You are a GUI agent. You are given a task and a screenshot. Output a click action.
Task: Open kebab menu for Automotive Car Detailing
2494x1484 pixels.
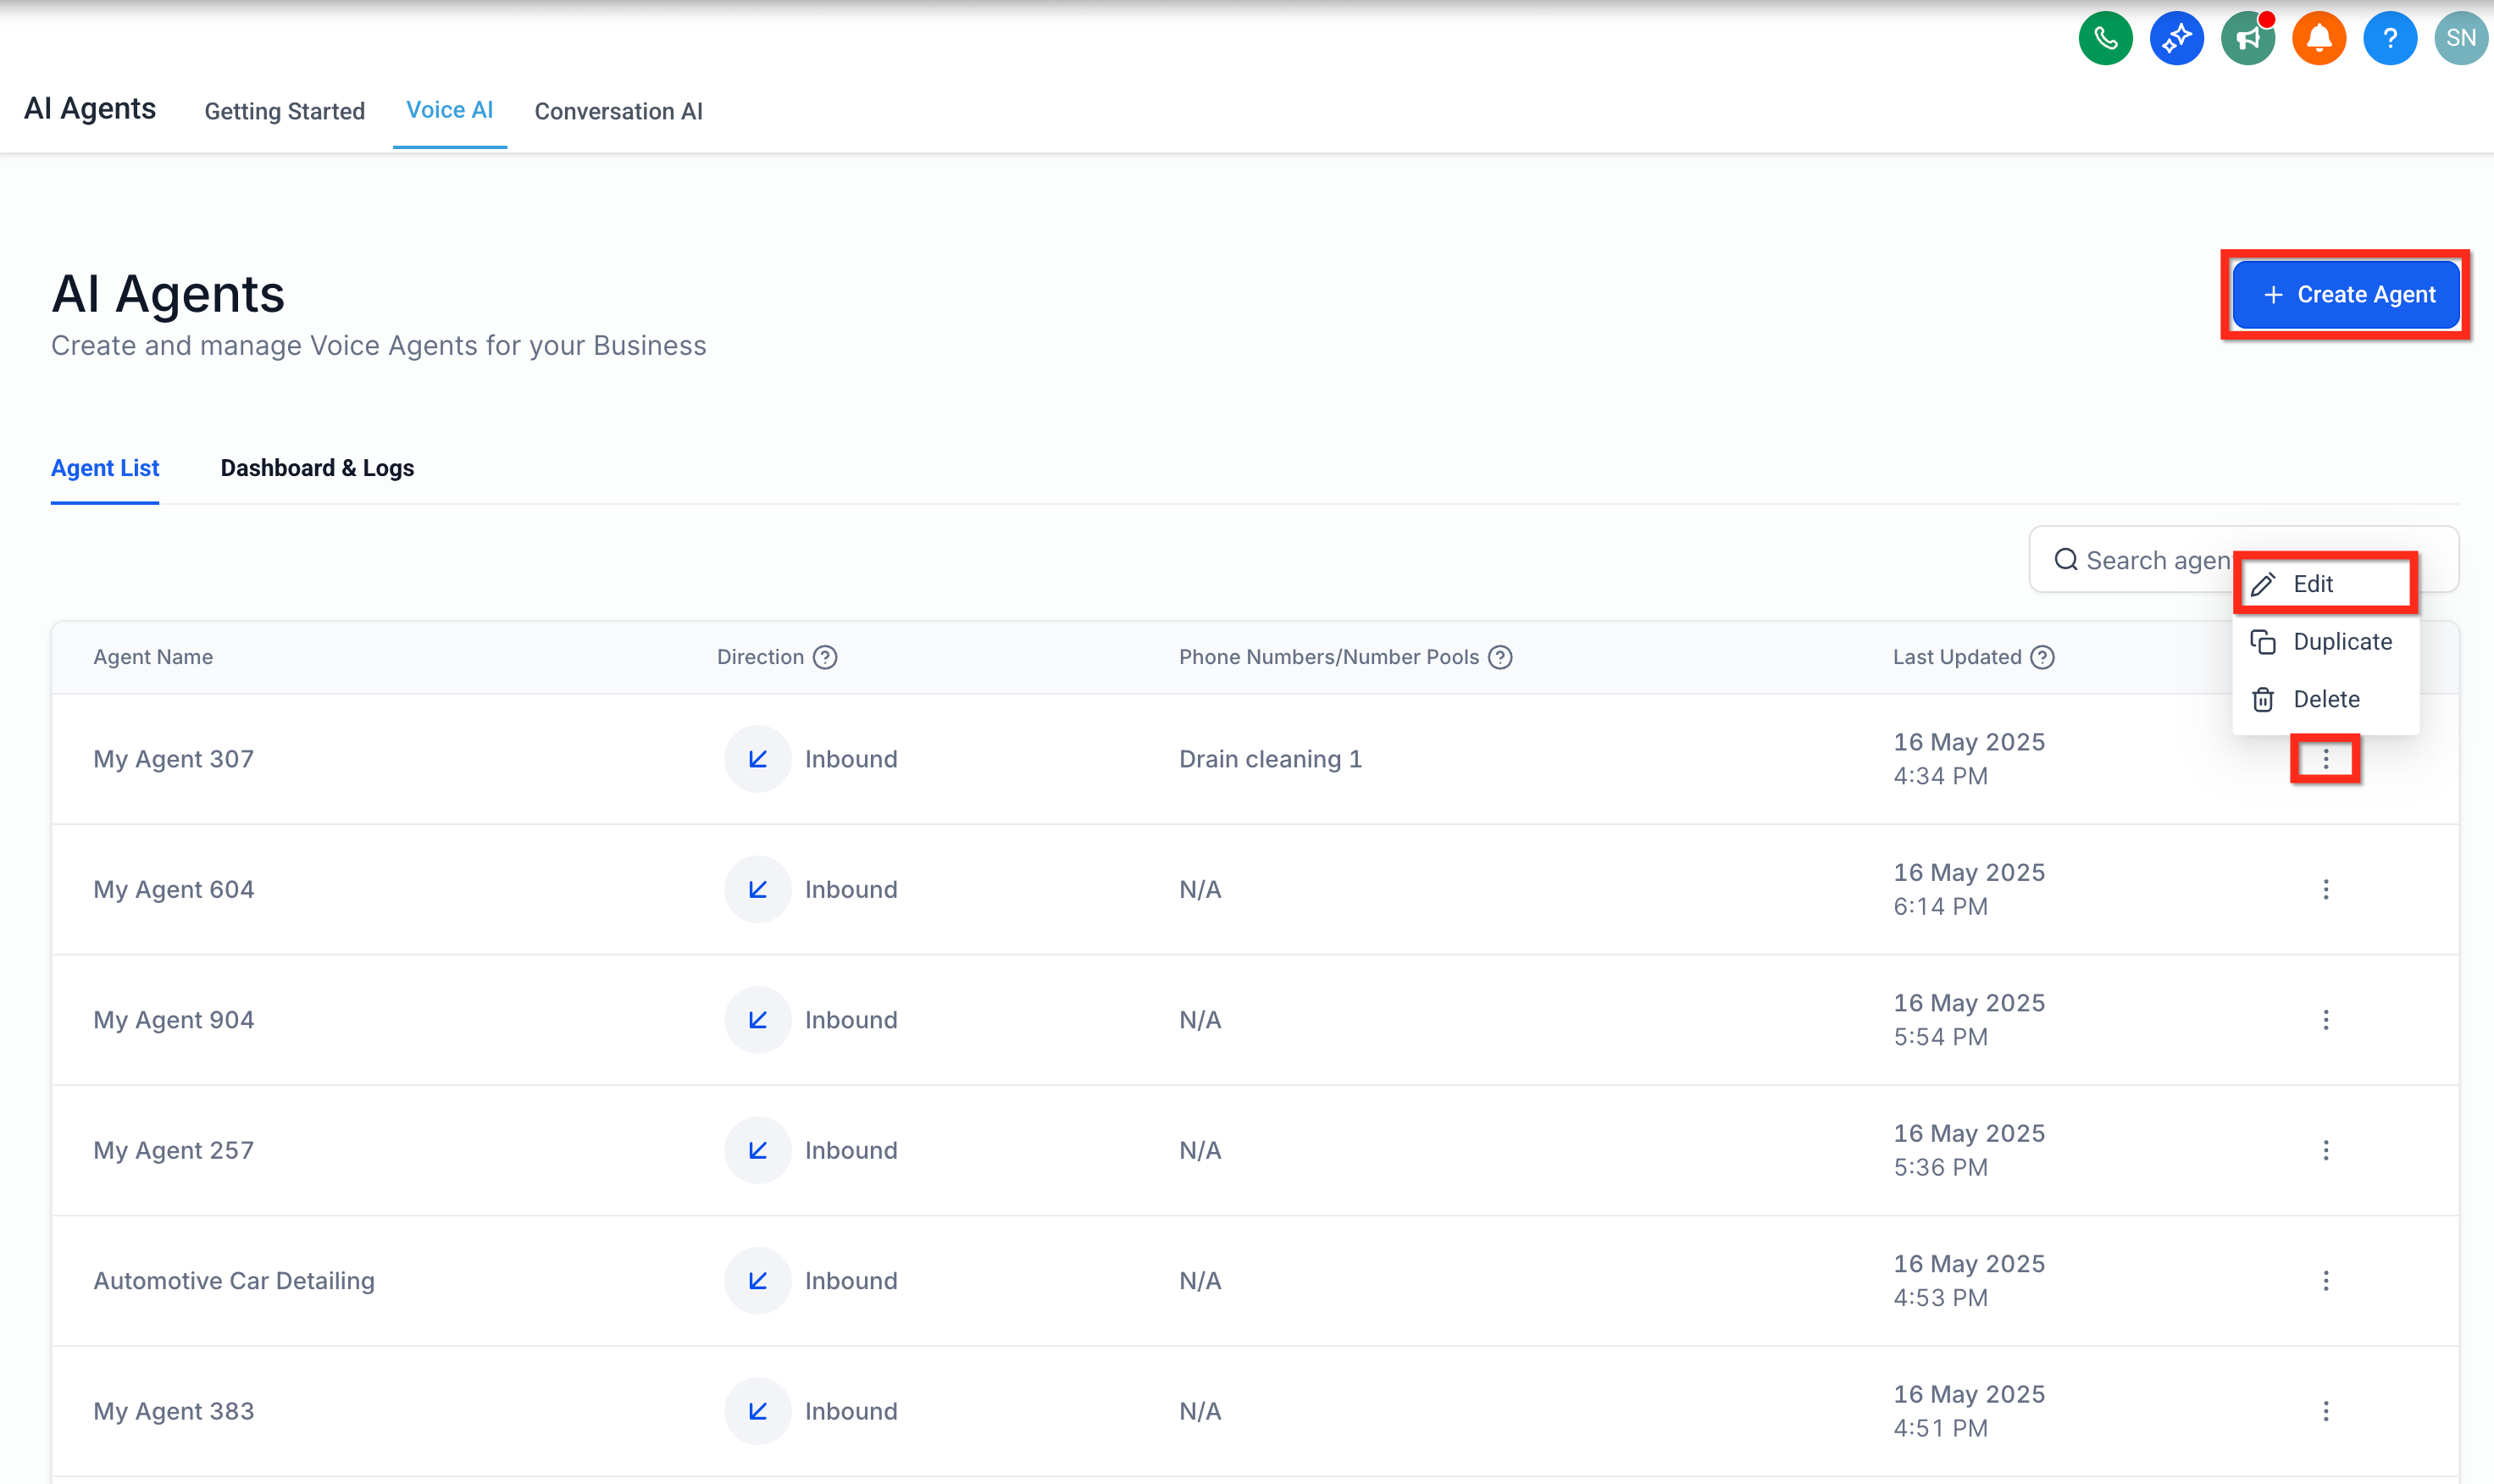[2325, 1280]
